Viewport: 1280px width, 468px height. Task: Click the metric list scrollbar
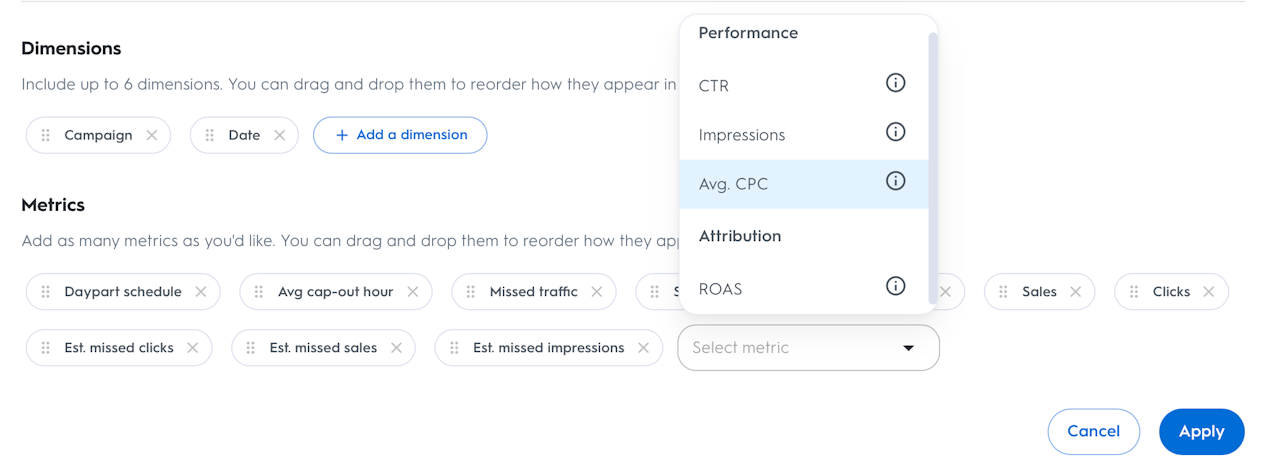pyautogui.click(x=933, y=160)
